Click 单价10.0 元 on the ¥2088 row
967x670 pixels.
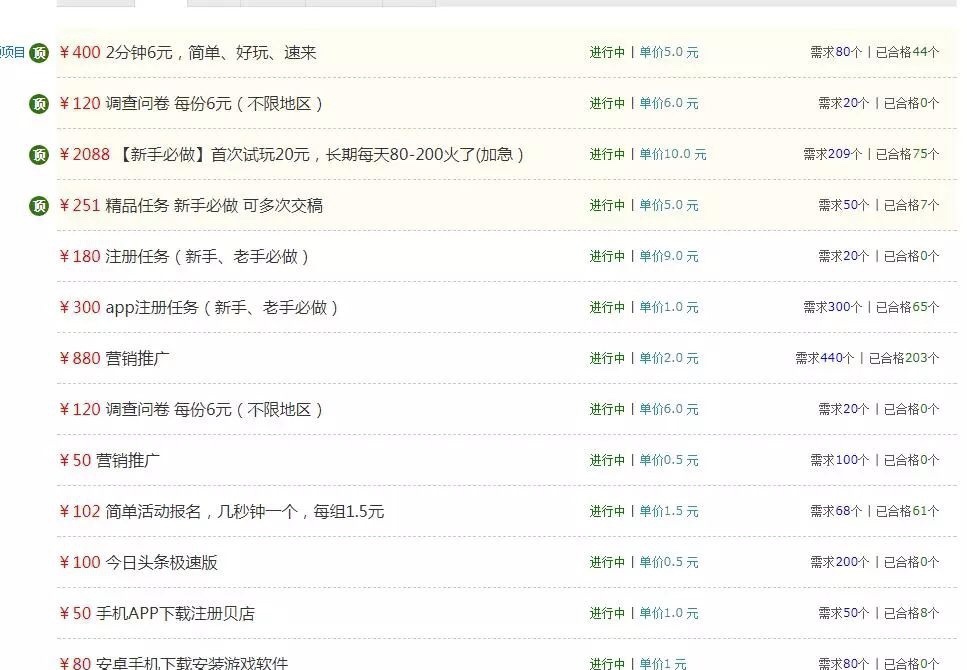[x=672, y=154]
